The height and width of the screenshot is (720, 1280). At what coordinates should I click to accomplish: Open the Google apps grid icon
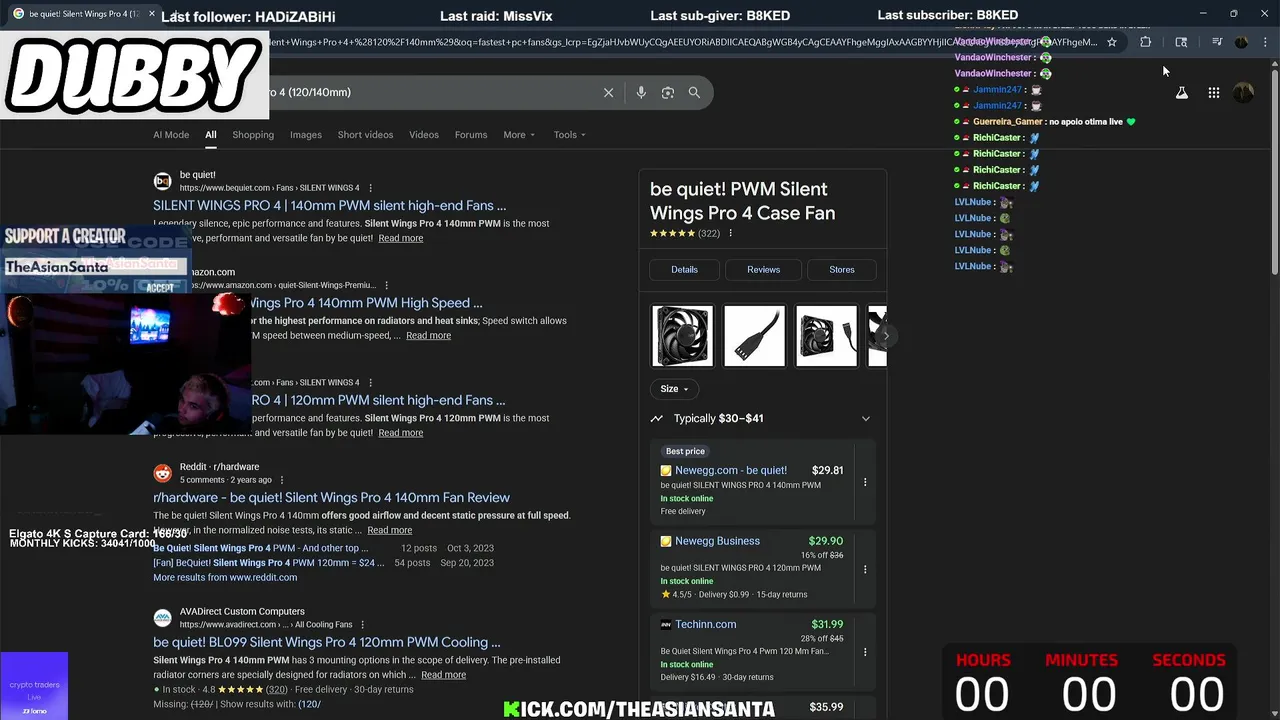1214,92
